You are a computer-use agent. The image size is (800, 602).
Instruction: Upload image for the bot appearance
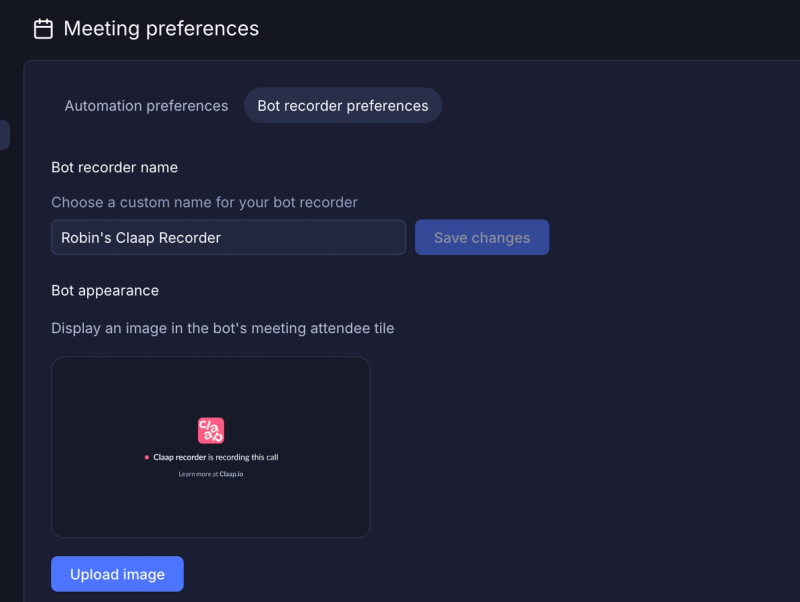pyautogui.click(x=117, y=574)
